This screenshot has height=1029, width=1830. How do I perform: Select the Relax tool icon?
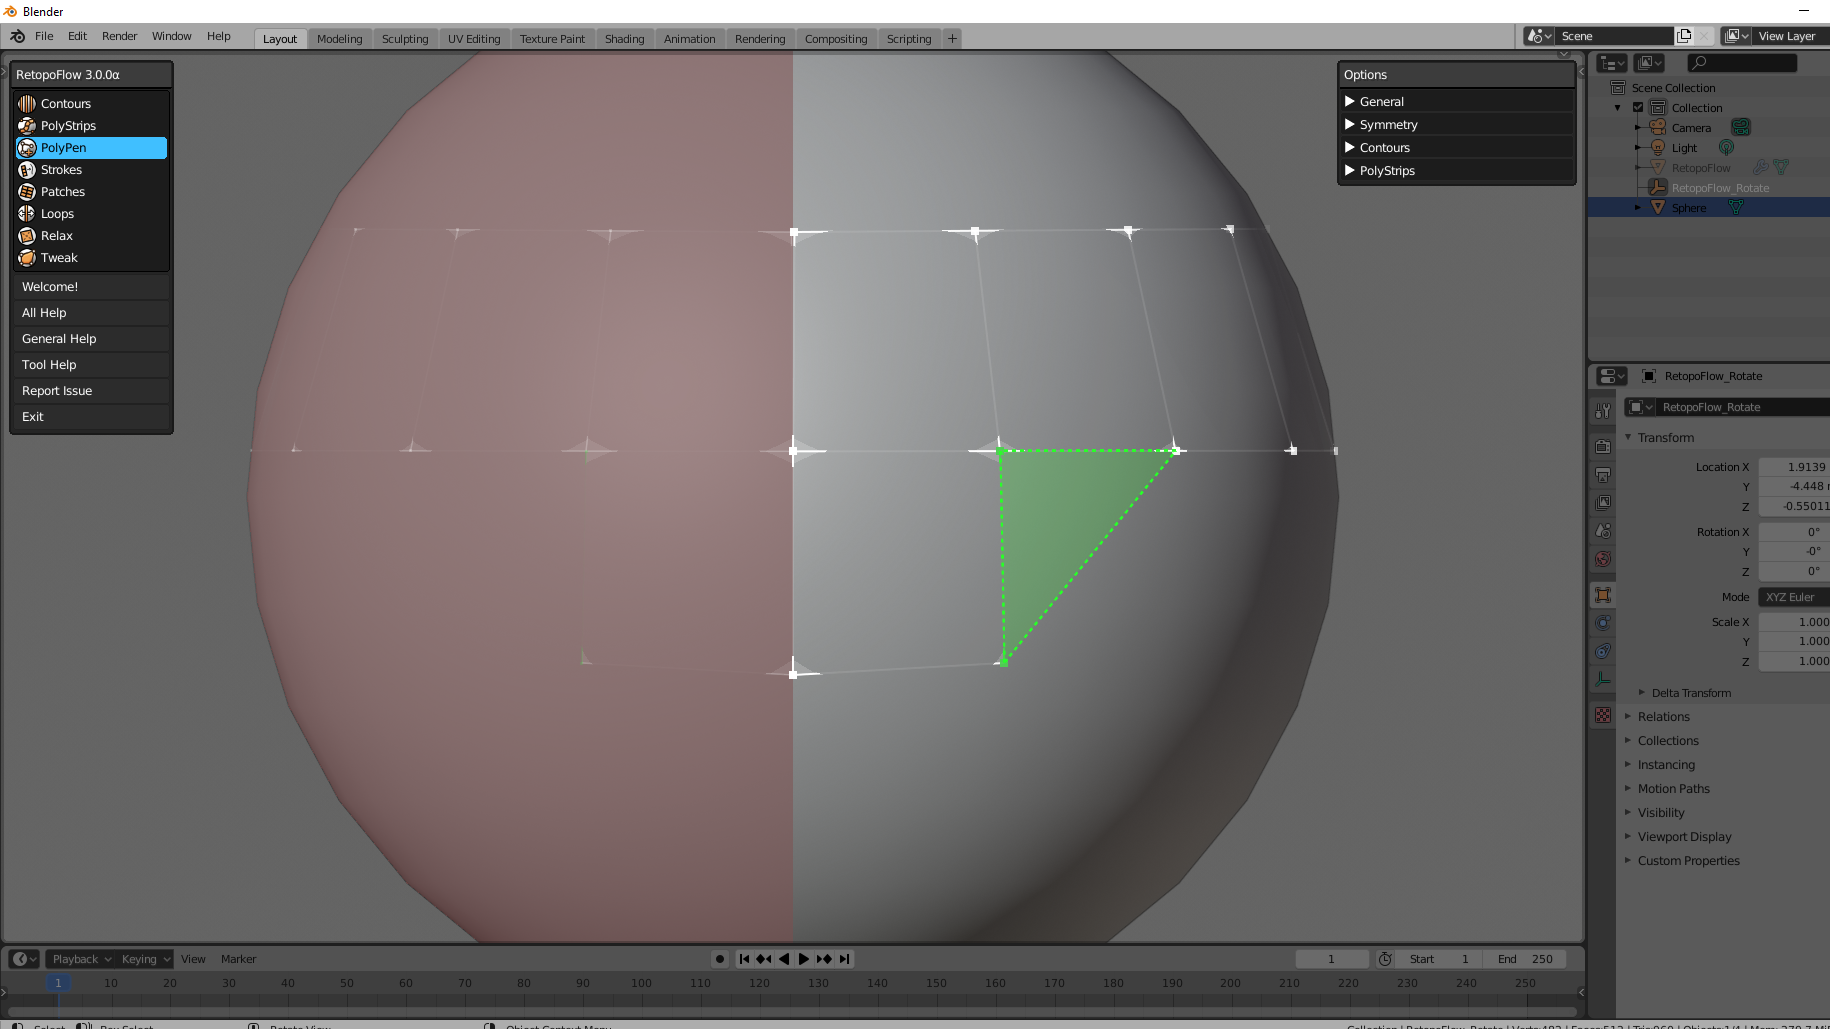pos(27,235)
